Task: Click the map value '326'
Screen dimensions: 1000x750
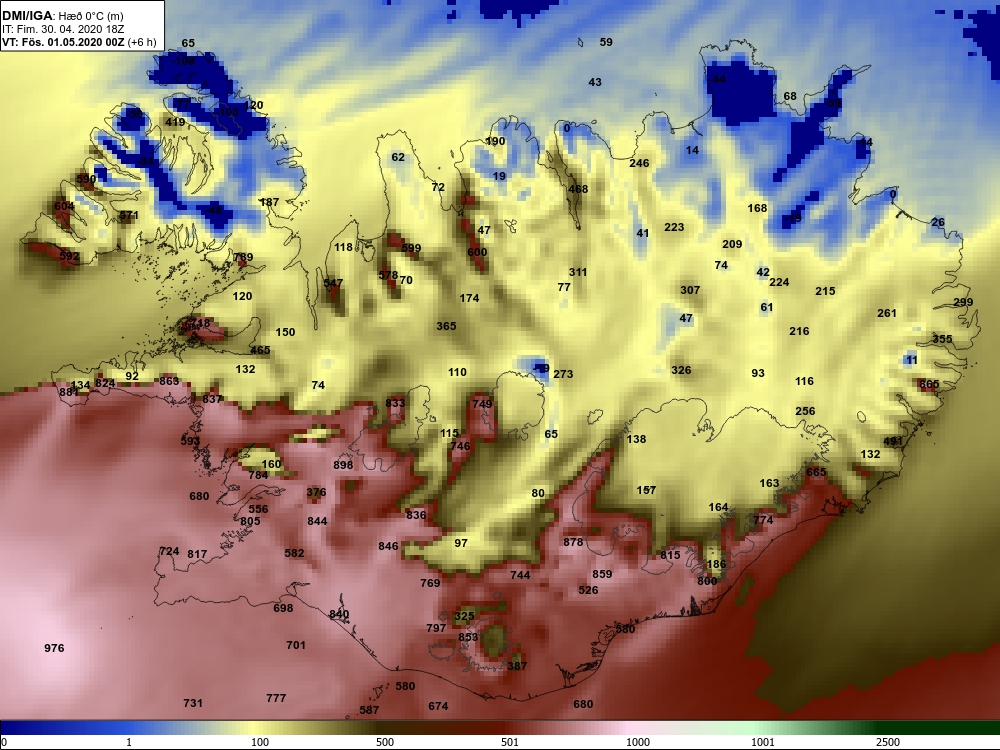Action: [681, 370]
